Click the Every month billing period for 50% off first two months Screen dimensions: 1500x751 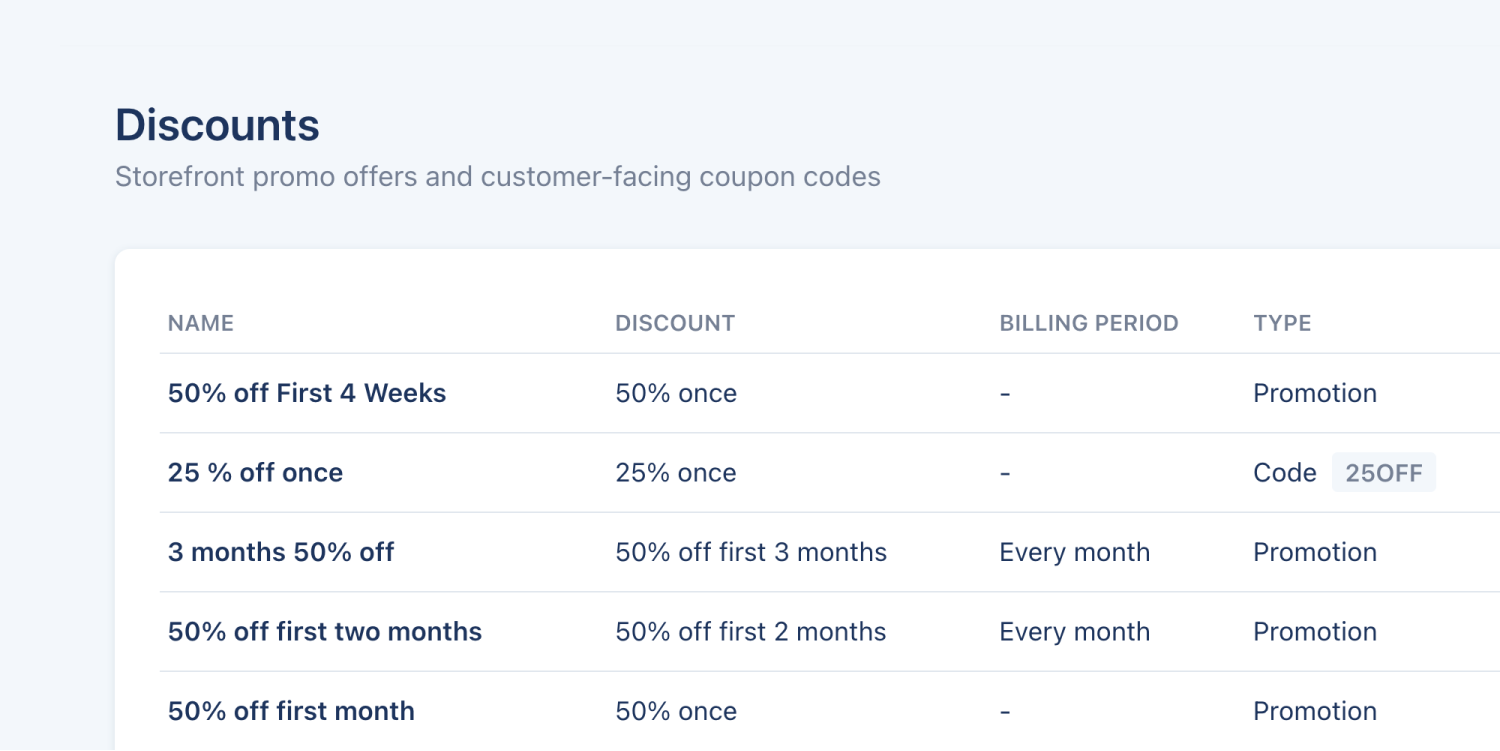tap(1074, 631)
